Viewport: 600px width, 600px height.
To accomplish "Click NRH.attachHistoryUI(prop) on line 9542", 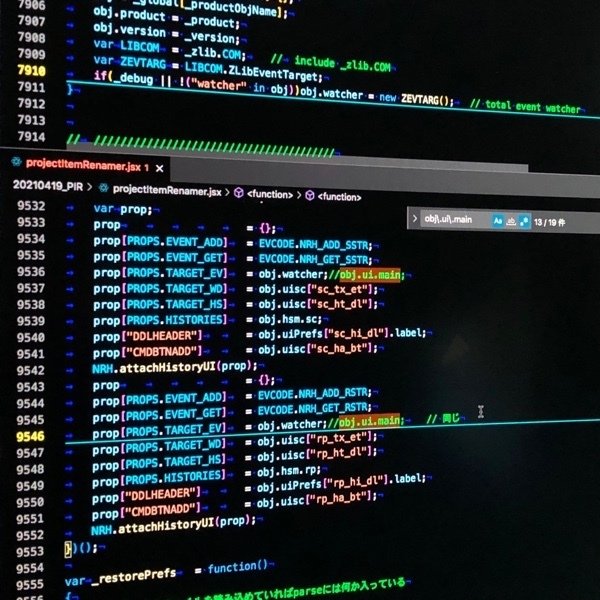I will [x=174, y=367].
